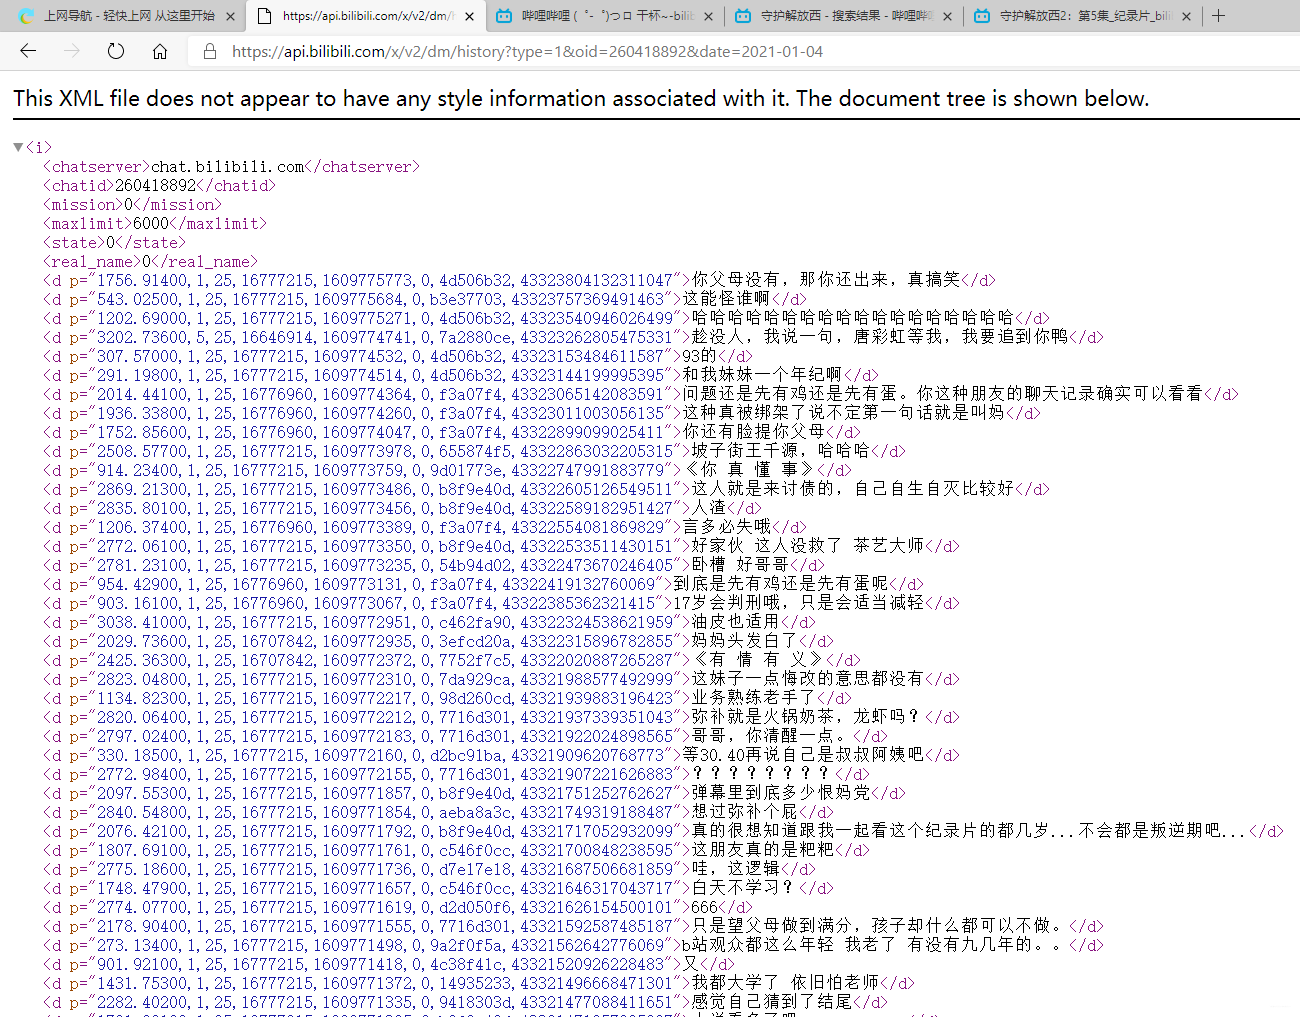Click the question marks comment line
1300x1017 pixels.
tap(456, 775)
